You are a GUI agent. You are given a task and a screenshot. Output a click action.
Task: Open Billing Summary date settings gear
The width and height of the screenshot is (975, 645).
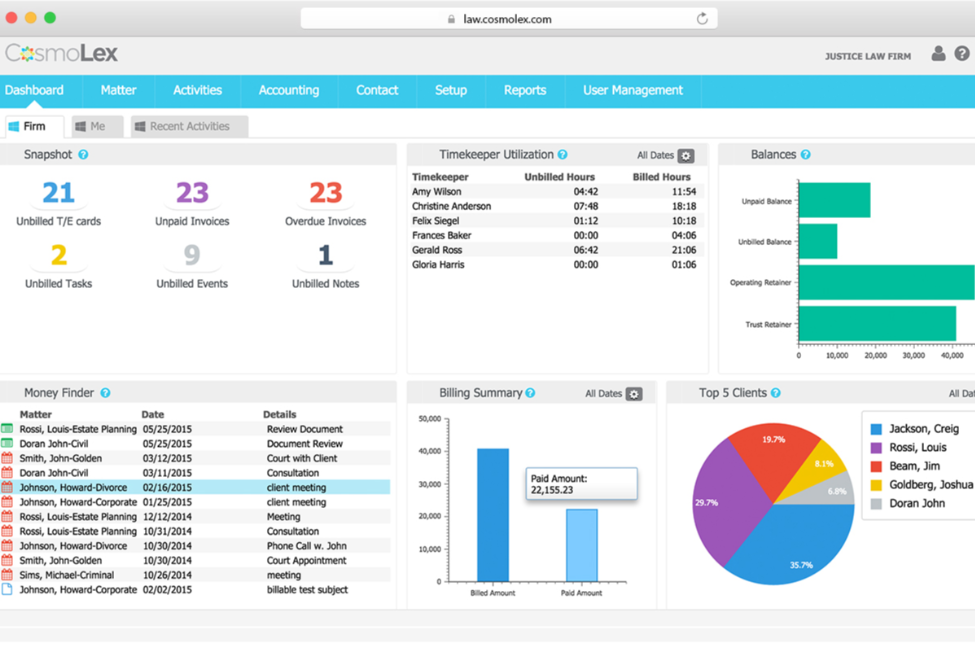tap(634, 394)
